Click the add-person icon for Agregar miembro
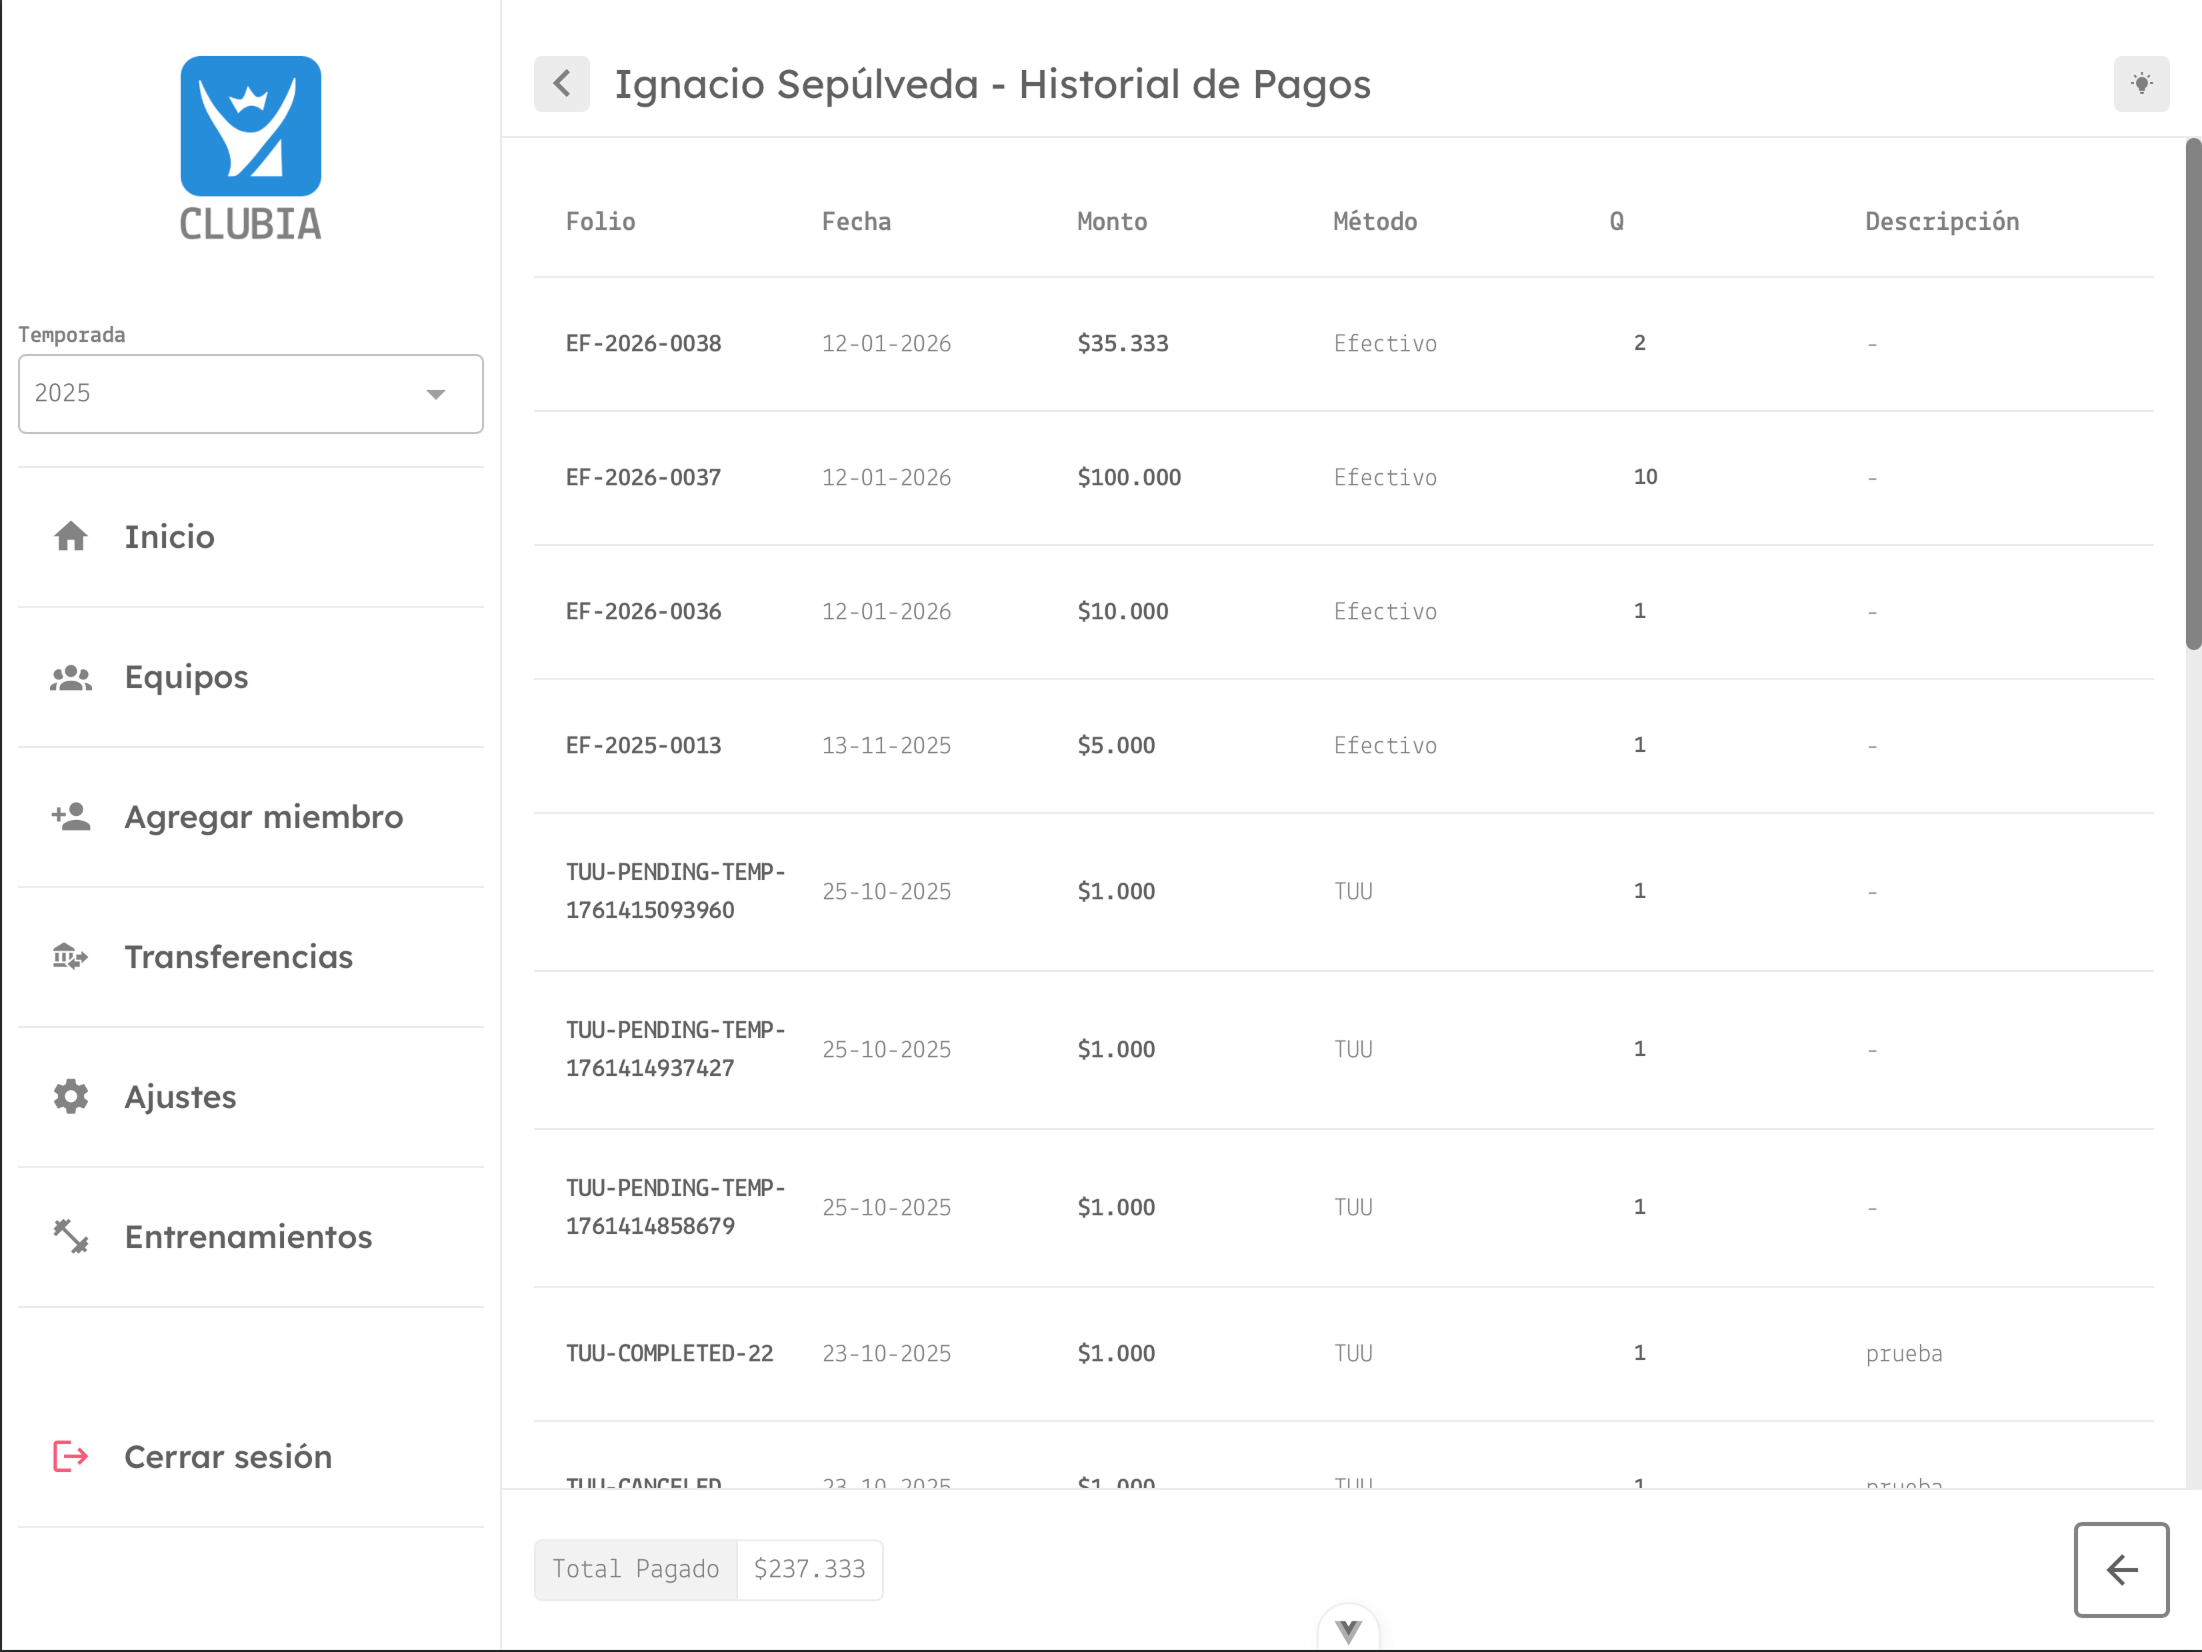This screenshot has height=1652, width=2202. coord(70,817)
